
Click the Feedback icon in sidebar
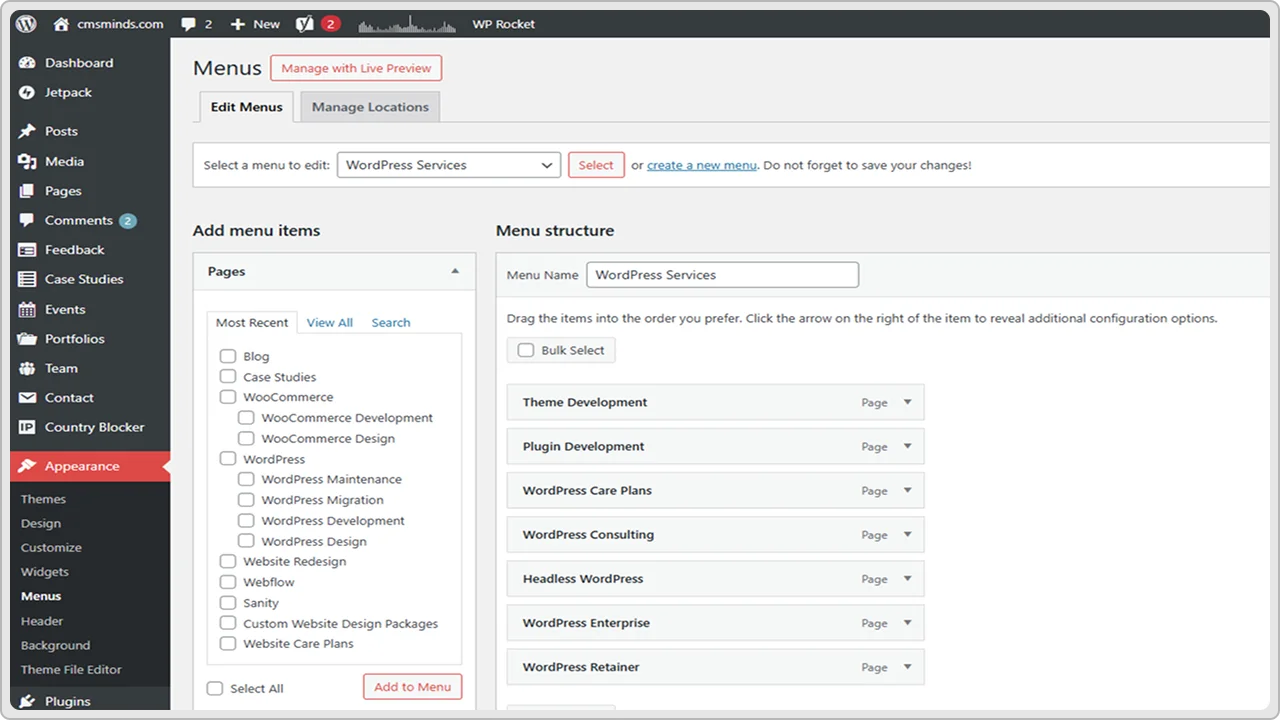[x=27, y=250]
